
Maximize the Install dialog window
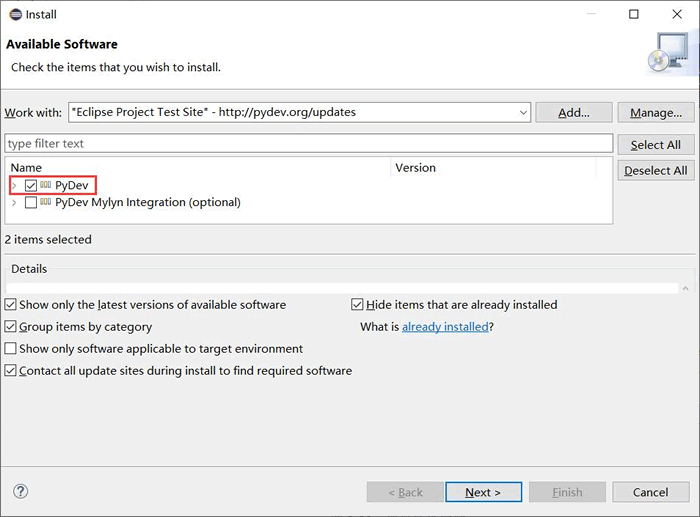pos(633,14)
